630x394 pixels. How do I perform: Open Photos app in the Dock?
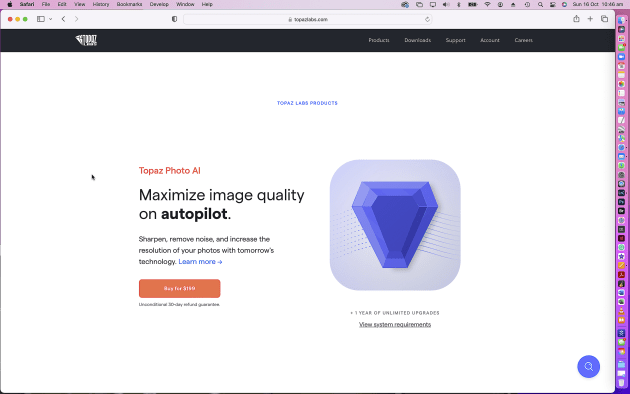pyautogui.click(x=622, y=84)
